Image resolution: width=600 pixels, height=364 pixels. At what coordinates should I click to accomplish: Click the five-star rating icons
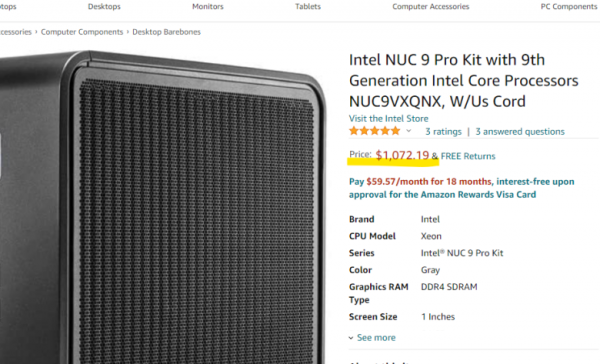375,131
